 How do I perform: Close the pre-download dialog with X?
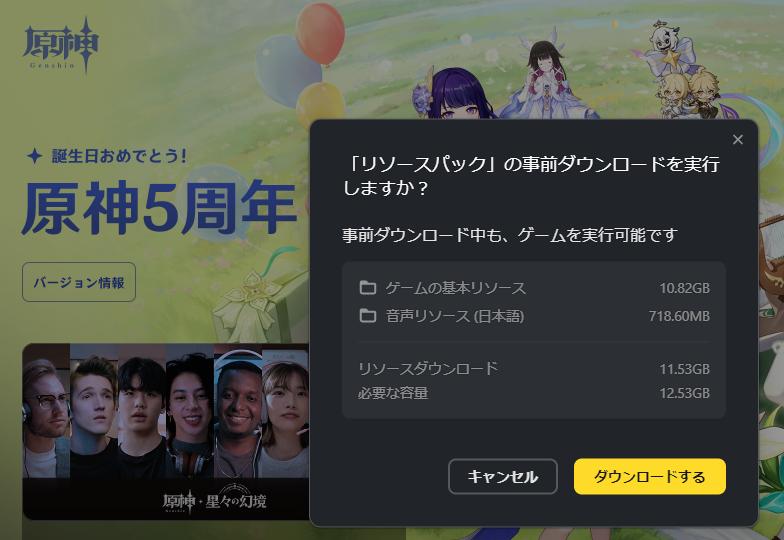click(738, 140)
